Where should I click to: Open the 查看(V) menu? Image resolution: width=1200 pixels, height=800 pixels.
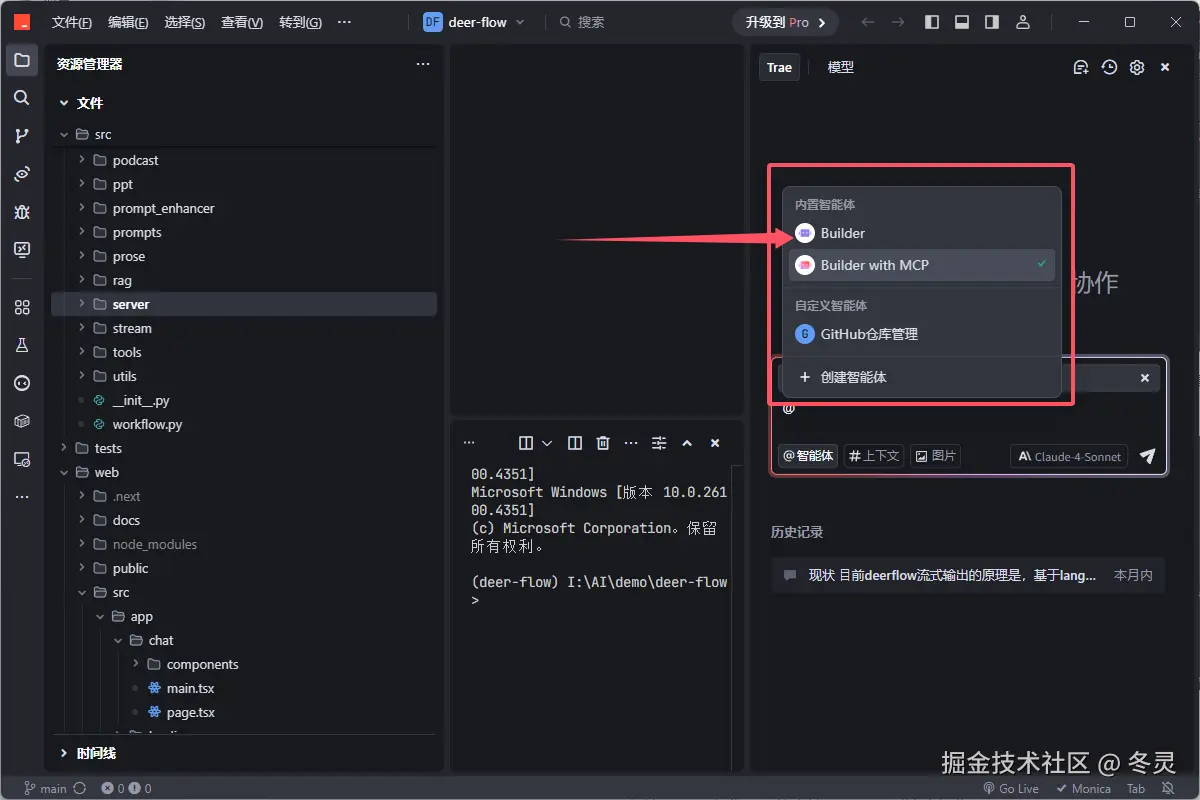pyautogui.click(x=242, y=22)
